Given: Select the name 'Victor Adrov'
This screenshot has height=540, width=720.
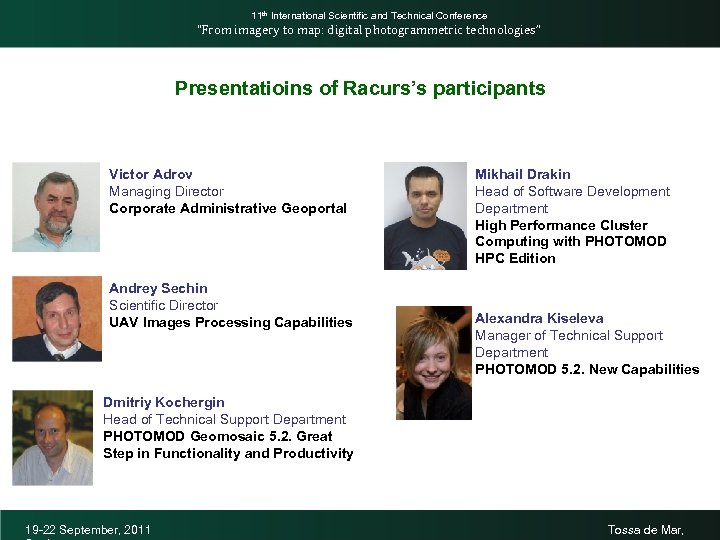Looking at the screenshot, I should click(151, 174).
